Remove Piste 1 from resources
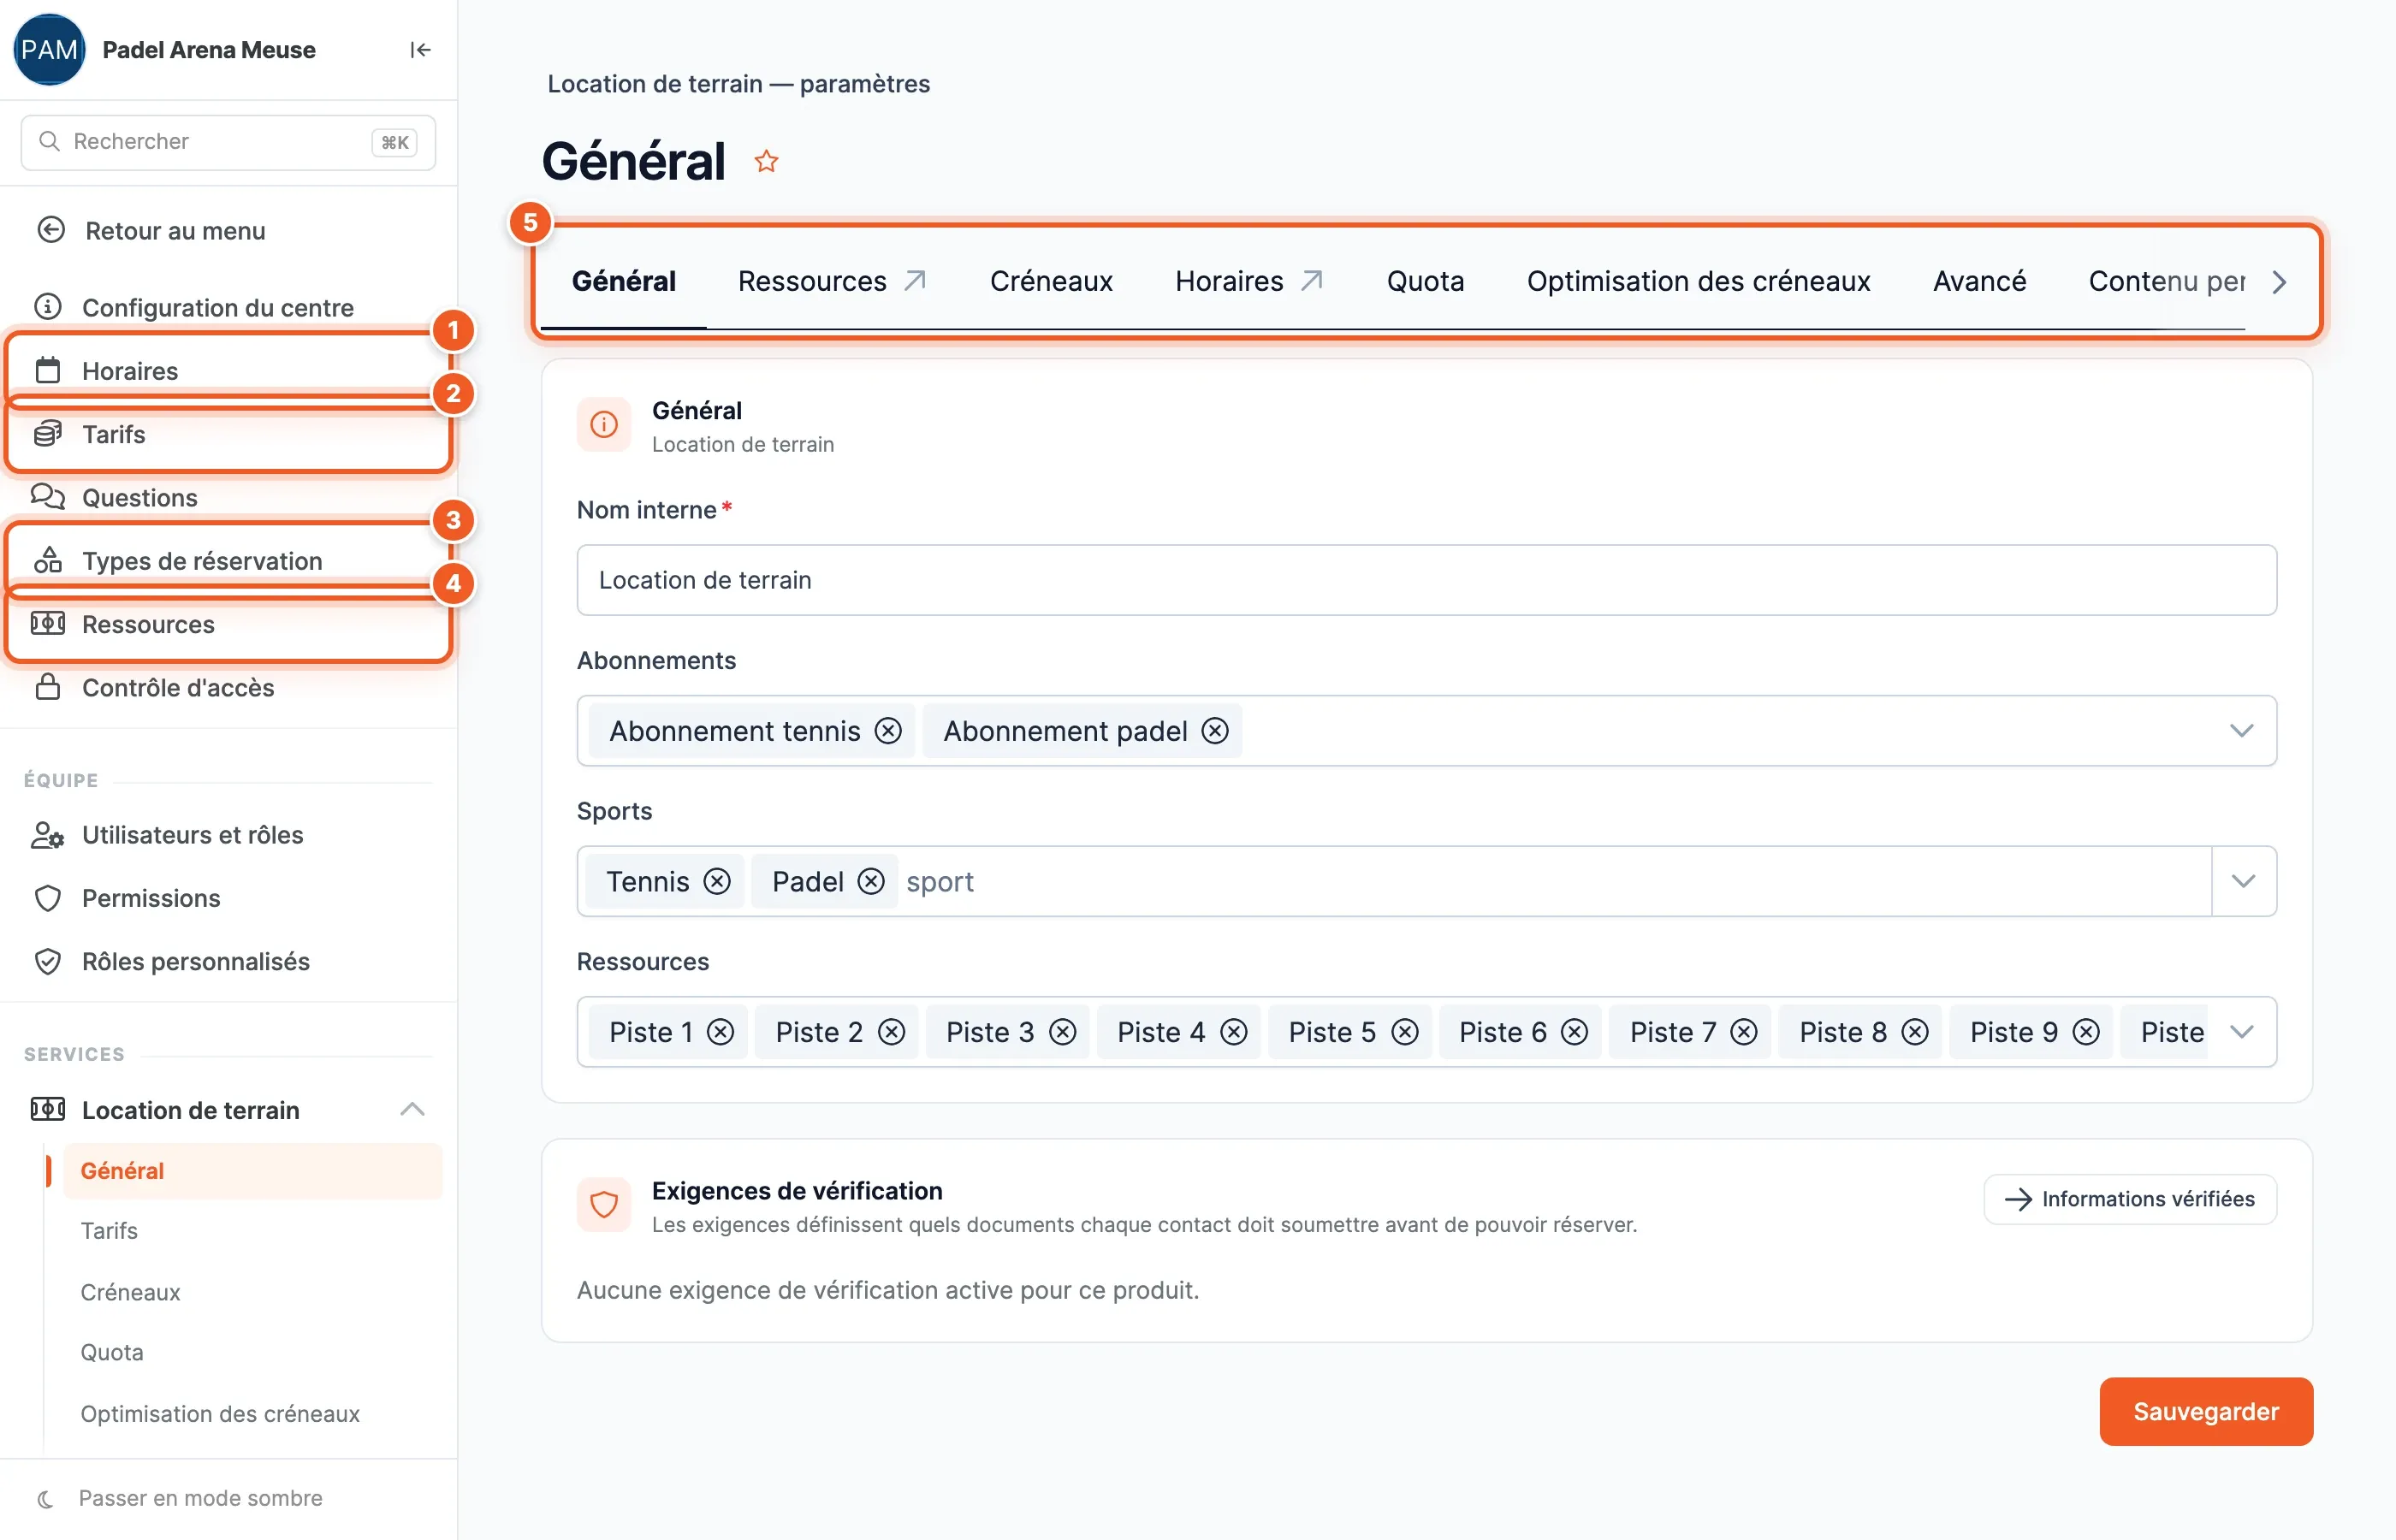2396x1540 pixels. [721, 1031]
